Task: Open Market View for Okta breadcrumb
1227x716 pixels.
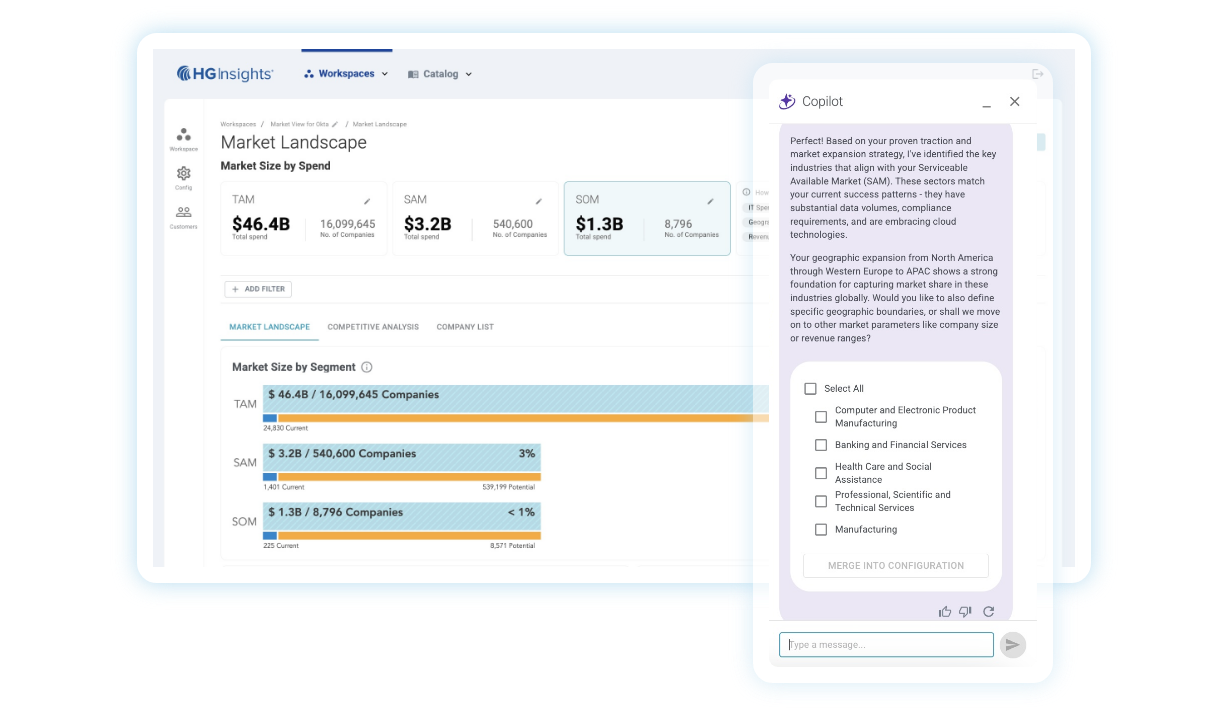Action: (x=300, y=124)
